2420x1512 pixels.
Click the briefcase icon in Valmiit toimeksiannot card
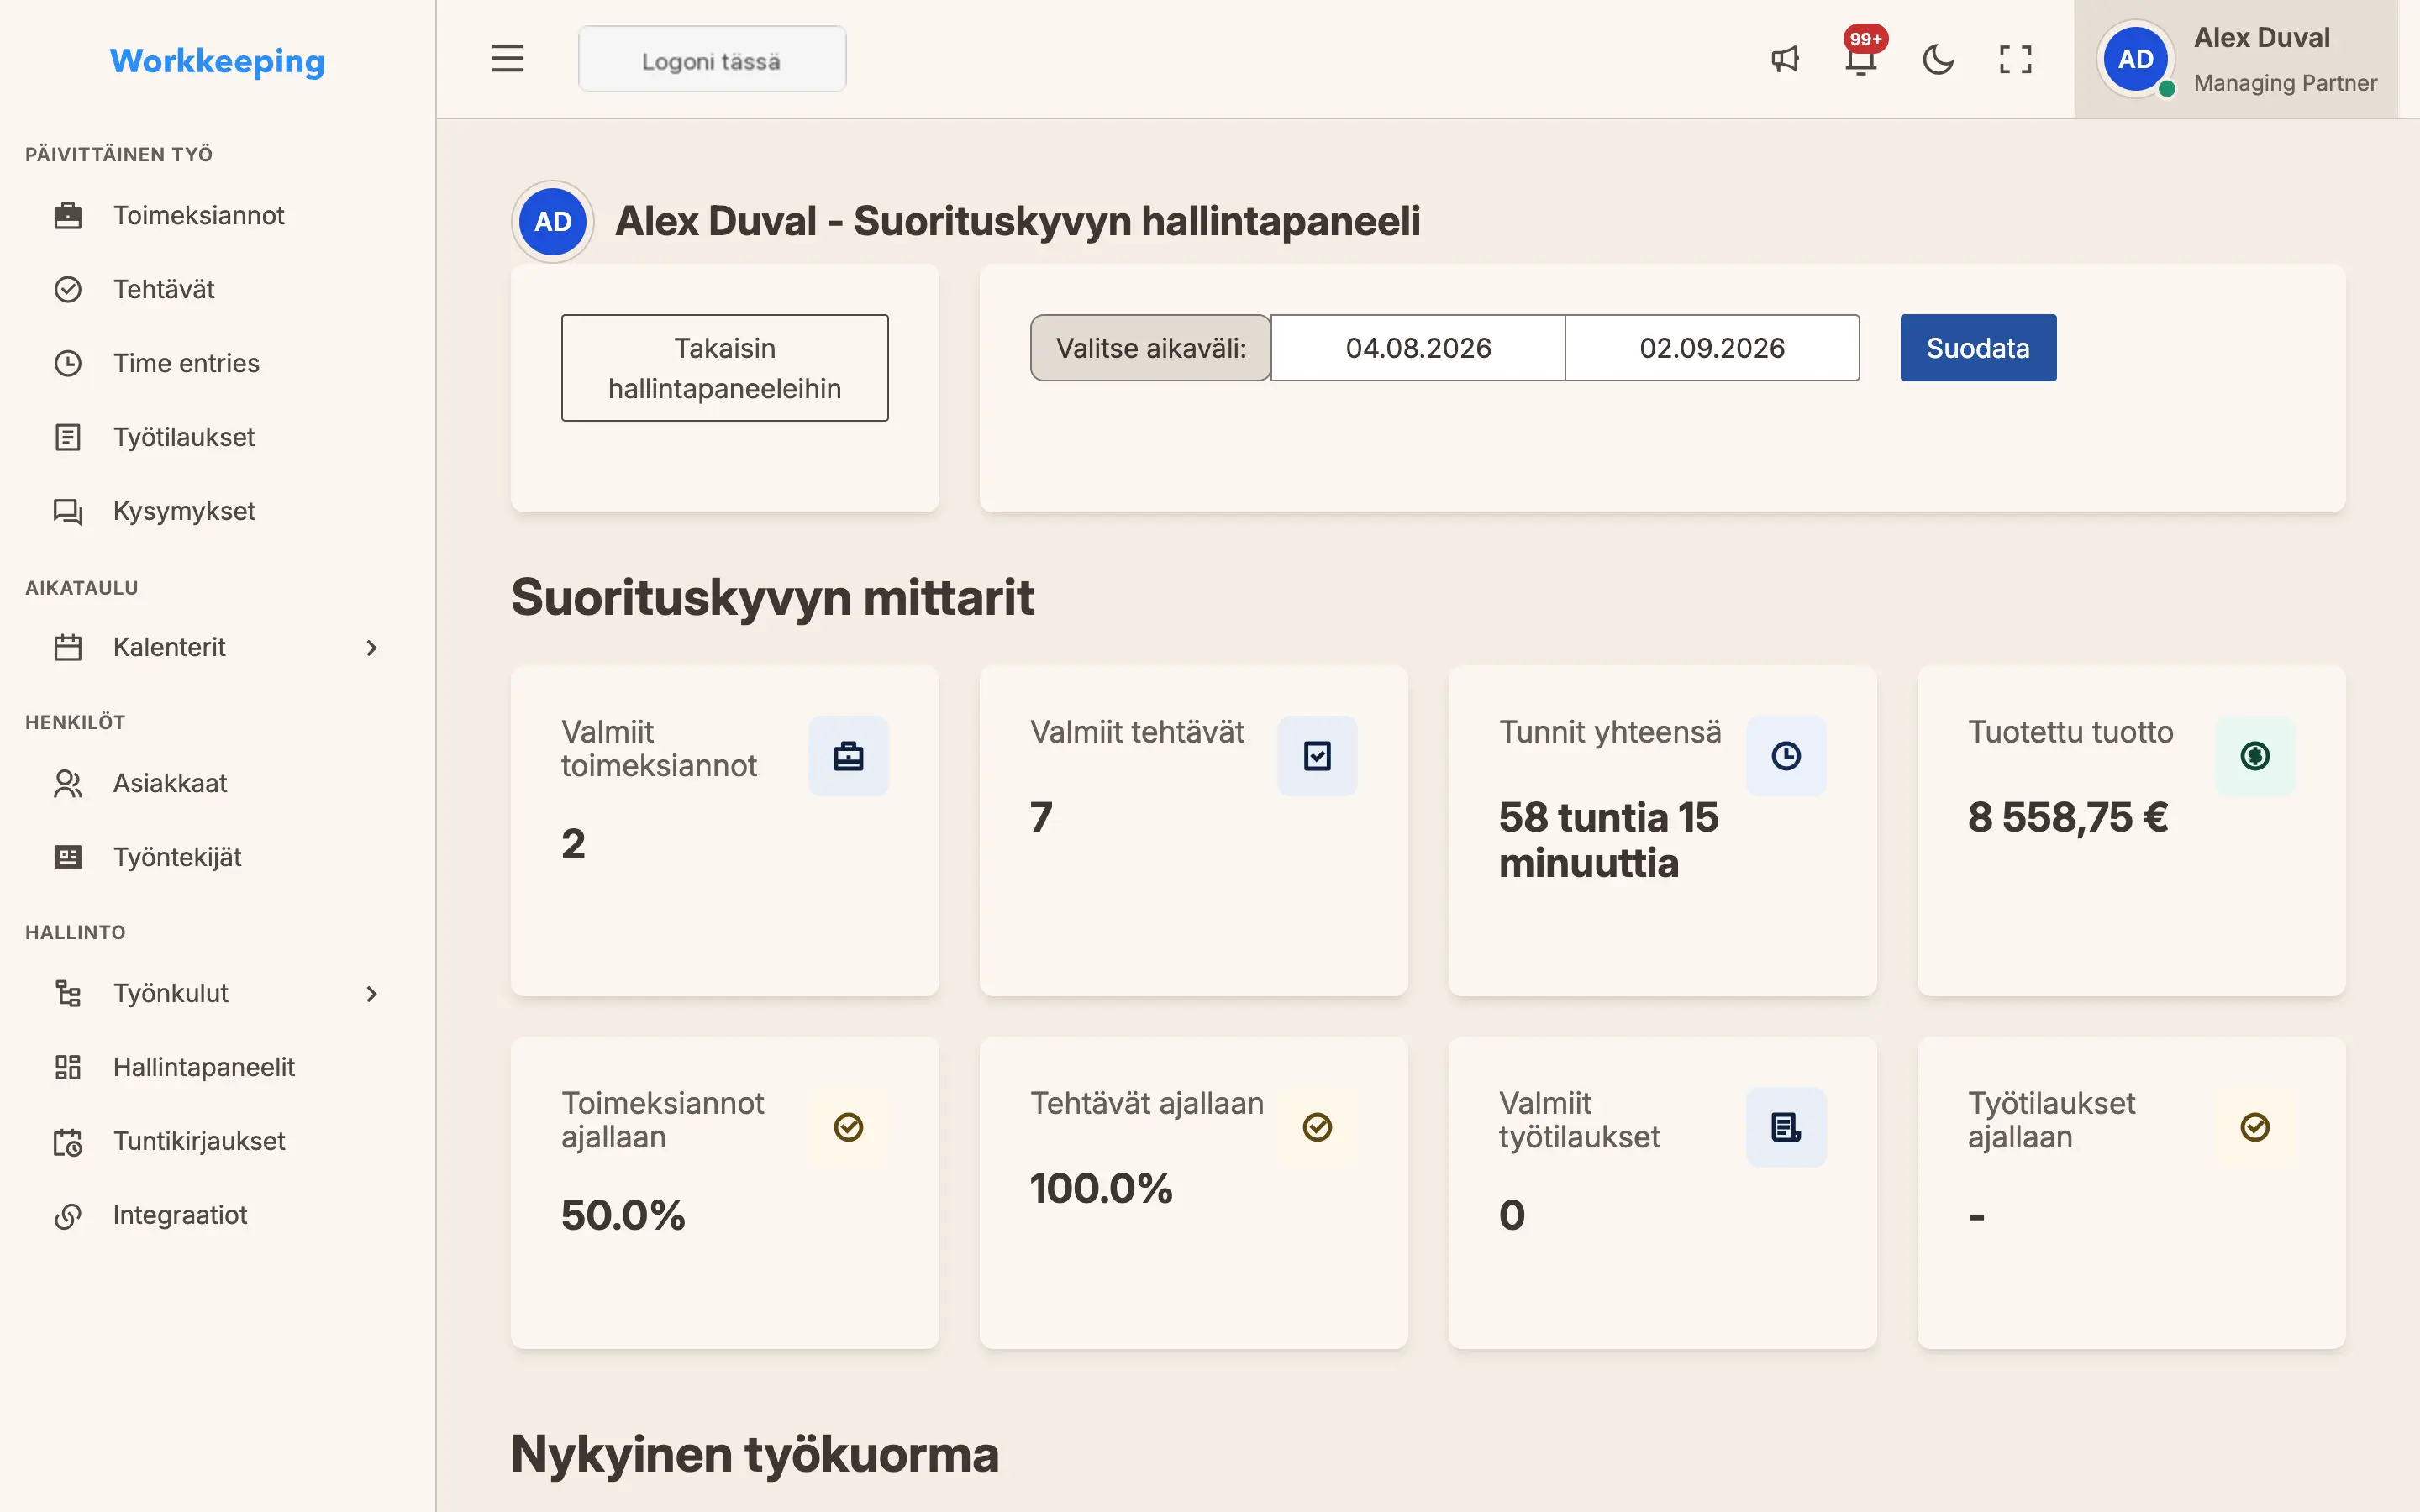pos(848,756)
